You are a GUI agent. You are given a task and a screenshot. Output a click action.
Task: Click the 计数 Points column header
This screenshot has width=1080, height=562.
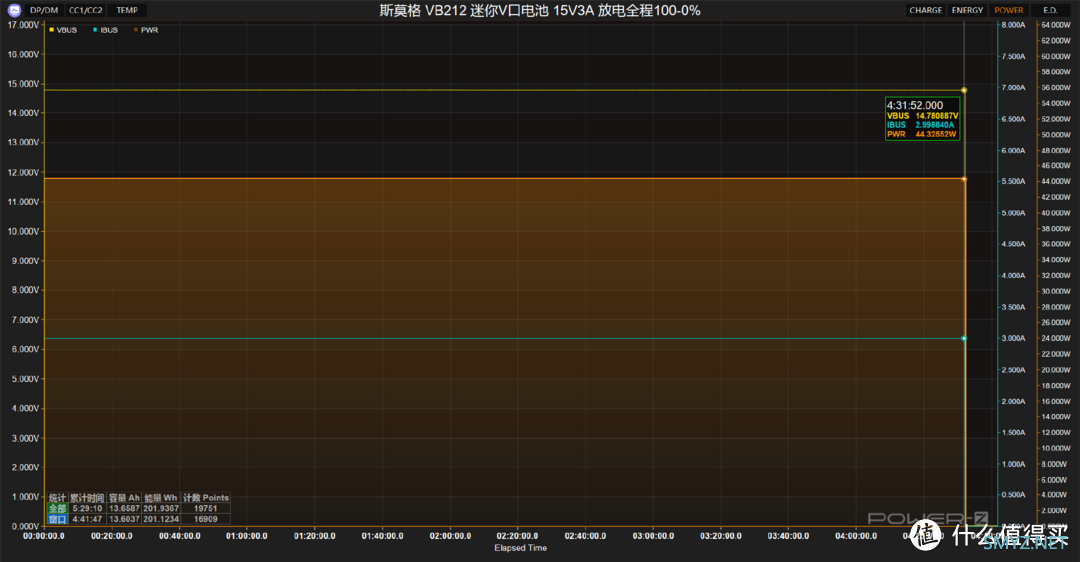[x=205, y=498]
